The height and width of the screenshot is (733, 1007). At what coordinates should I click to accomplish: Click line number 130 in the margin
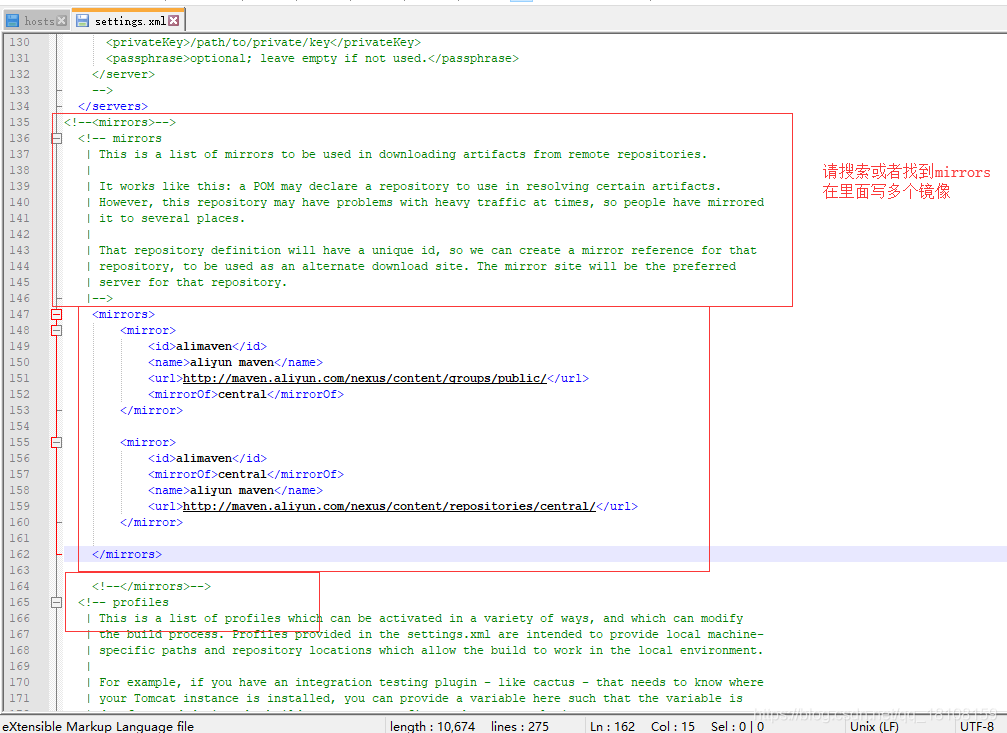tap(19, 42)
